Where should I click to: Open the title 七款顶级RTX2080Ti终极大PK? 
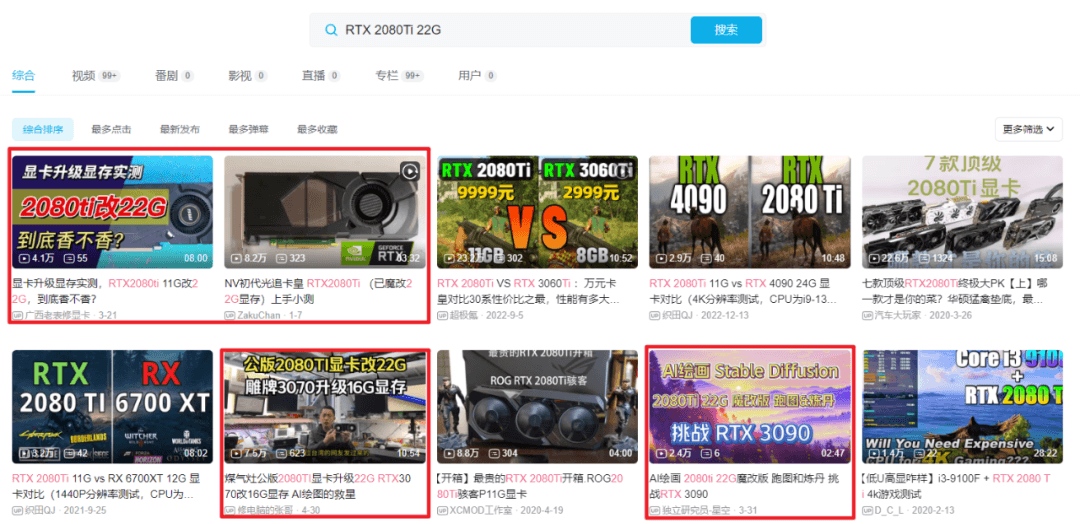click(956, 291)
